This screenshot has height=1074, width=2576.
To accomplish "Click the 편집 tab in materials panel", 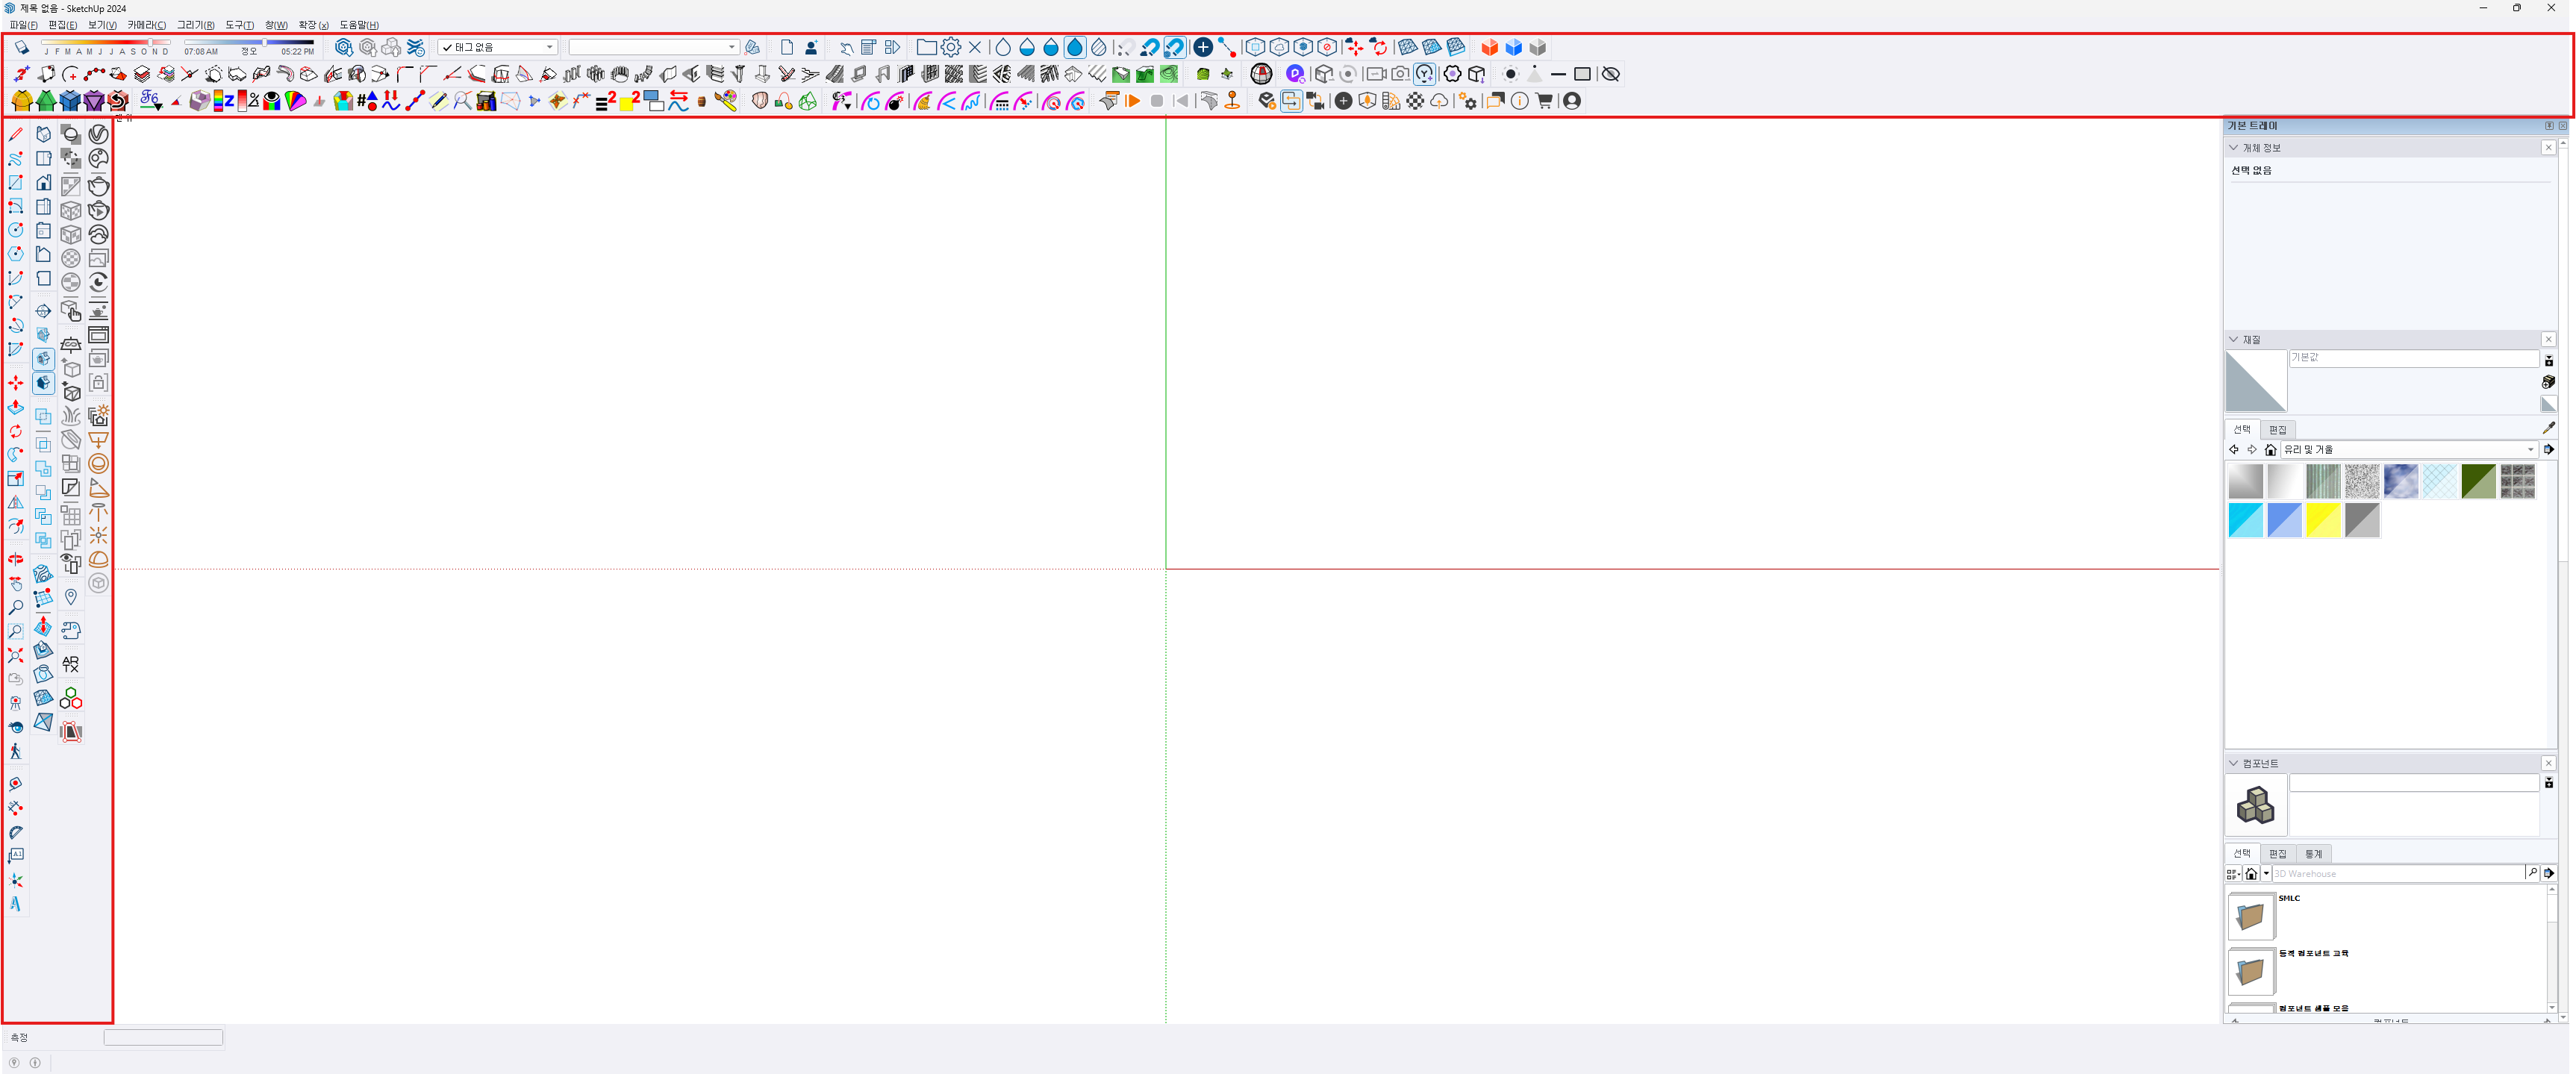I will coord(2278,429).
